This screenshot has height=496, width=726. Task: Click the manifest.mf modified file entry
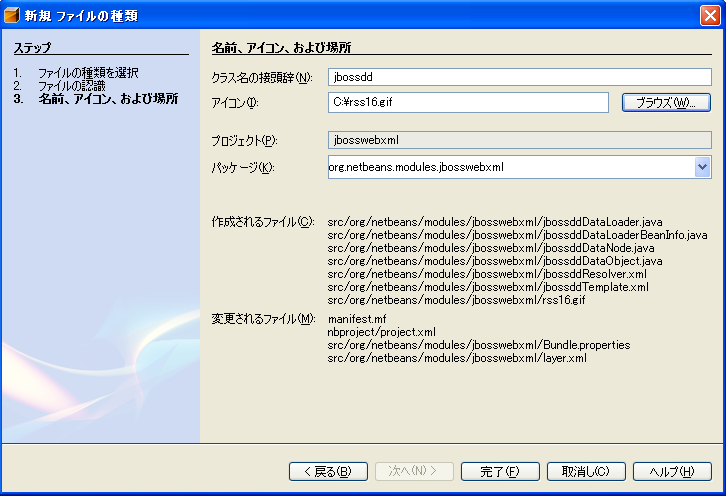pos(357,319)
